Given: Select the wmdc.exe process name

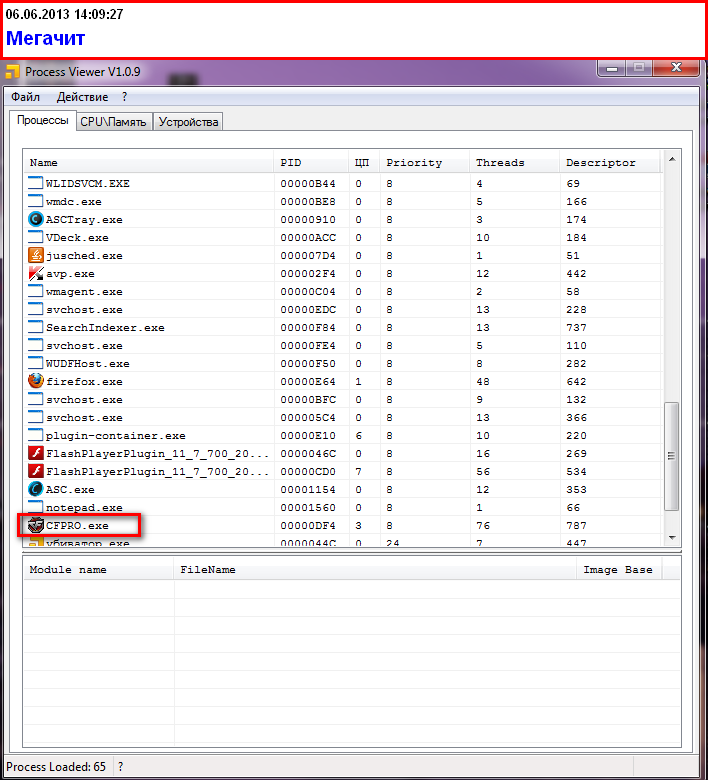Looking at the screenshot, I should [x=74, y=201].
